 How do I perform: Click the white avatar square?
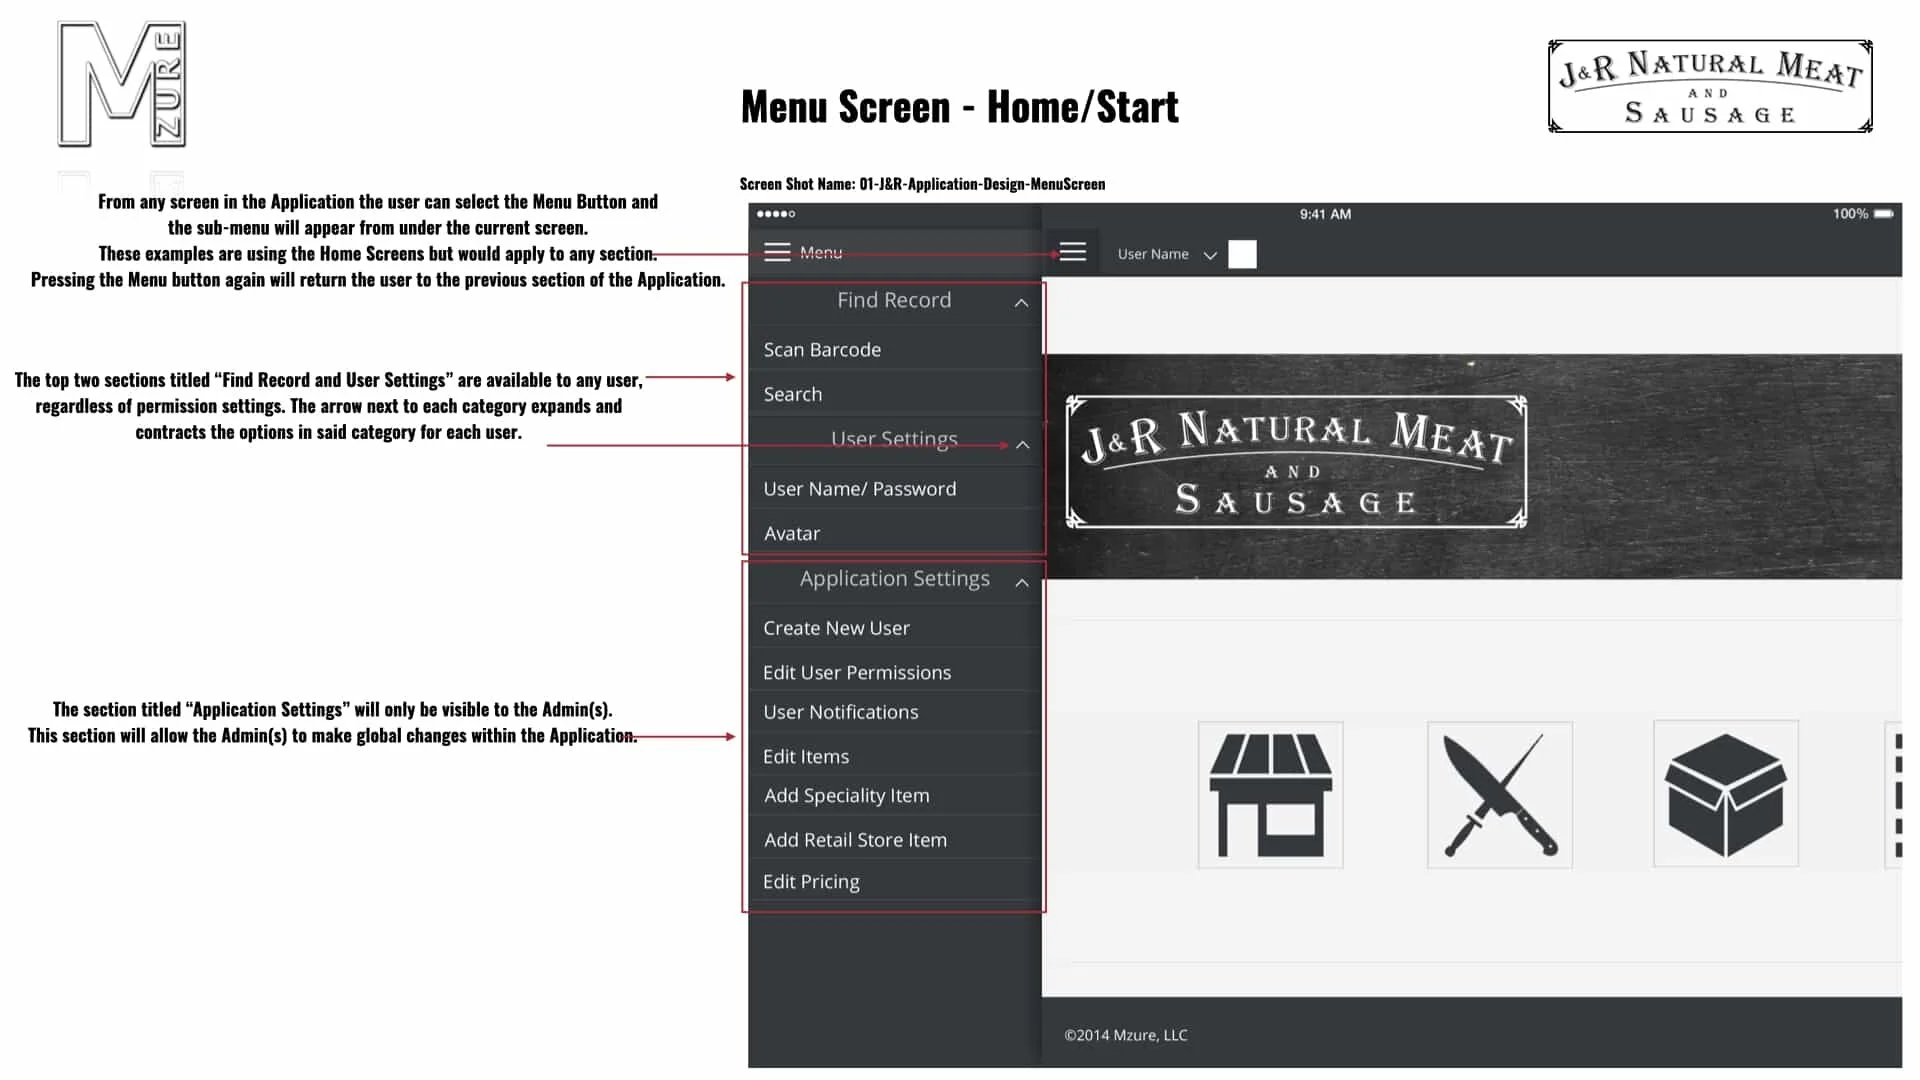point(1242,254)
